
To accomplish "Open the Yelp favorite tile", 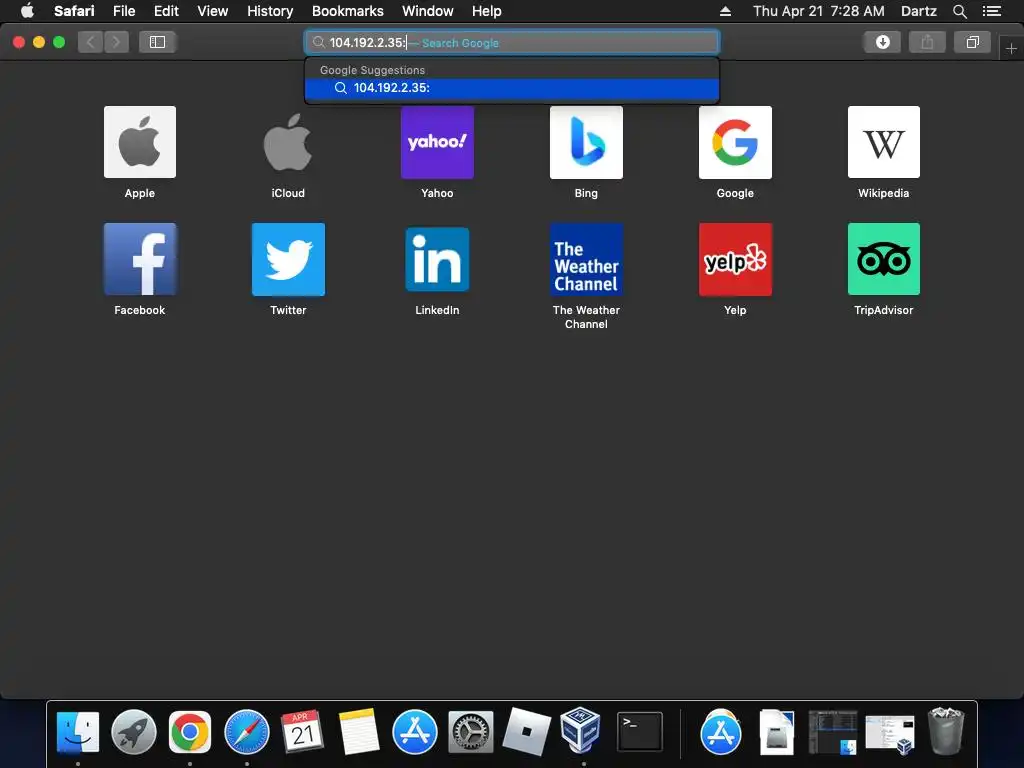I will (x=735, y=259).
